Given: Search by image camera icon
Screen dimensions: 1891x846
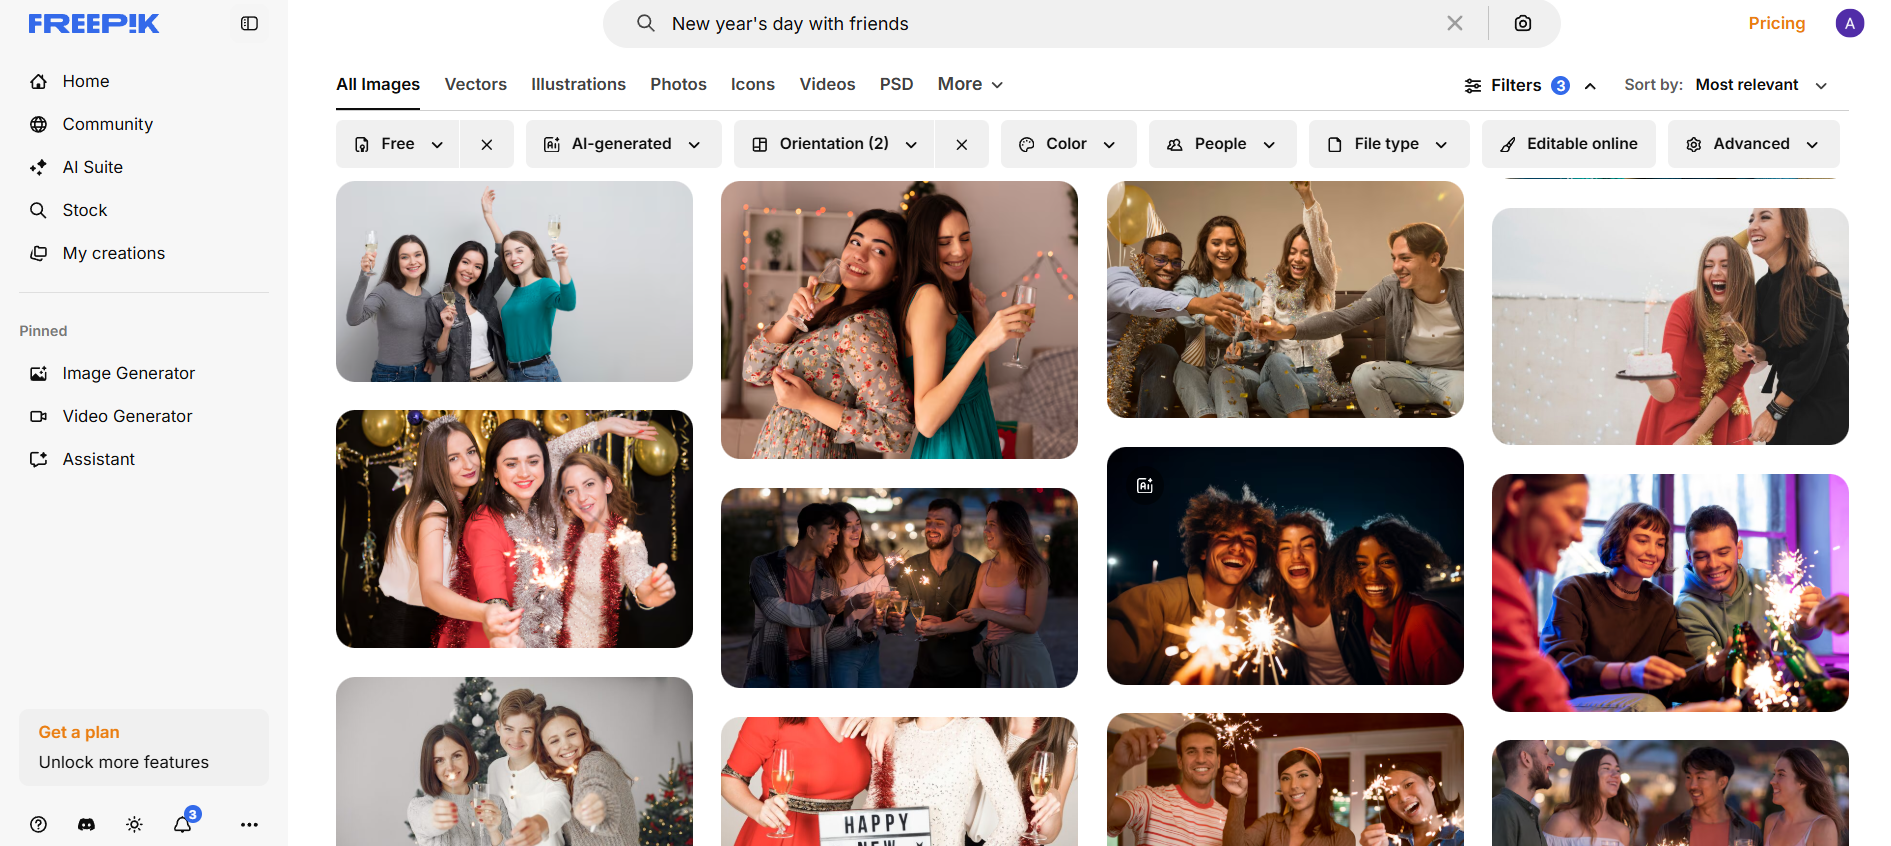Looking at the screenshot, I should [1522, 23].
